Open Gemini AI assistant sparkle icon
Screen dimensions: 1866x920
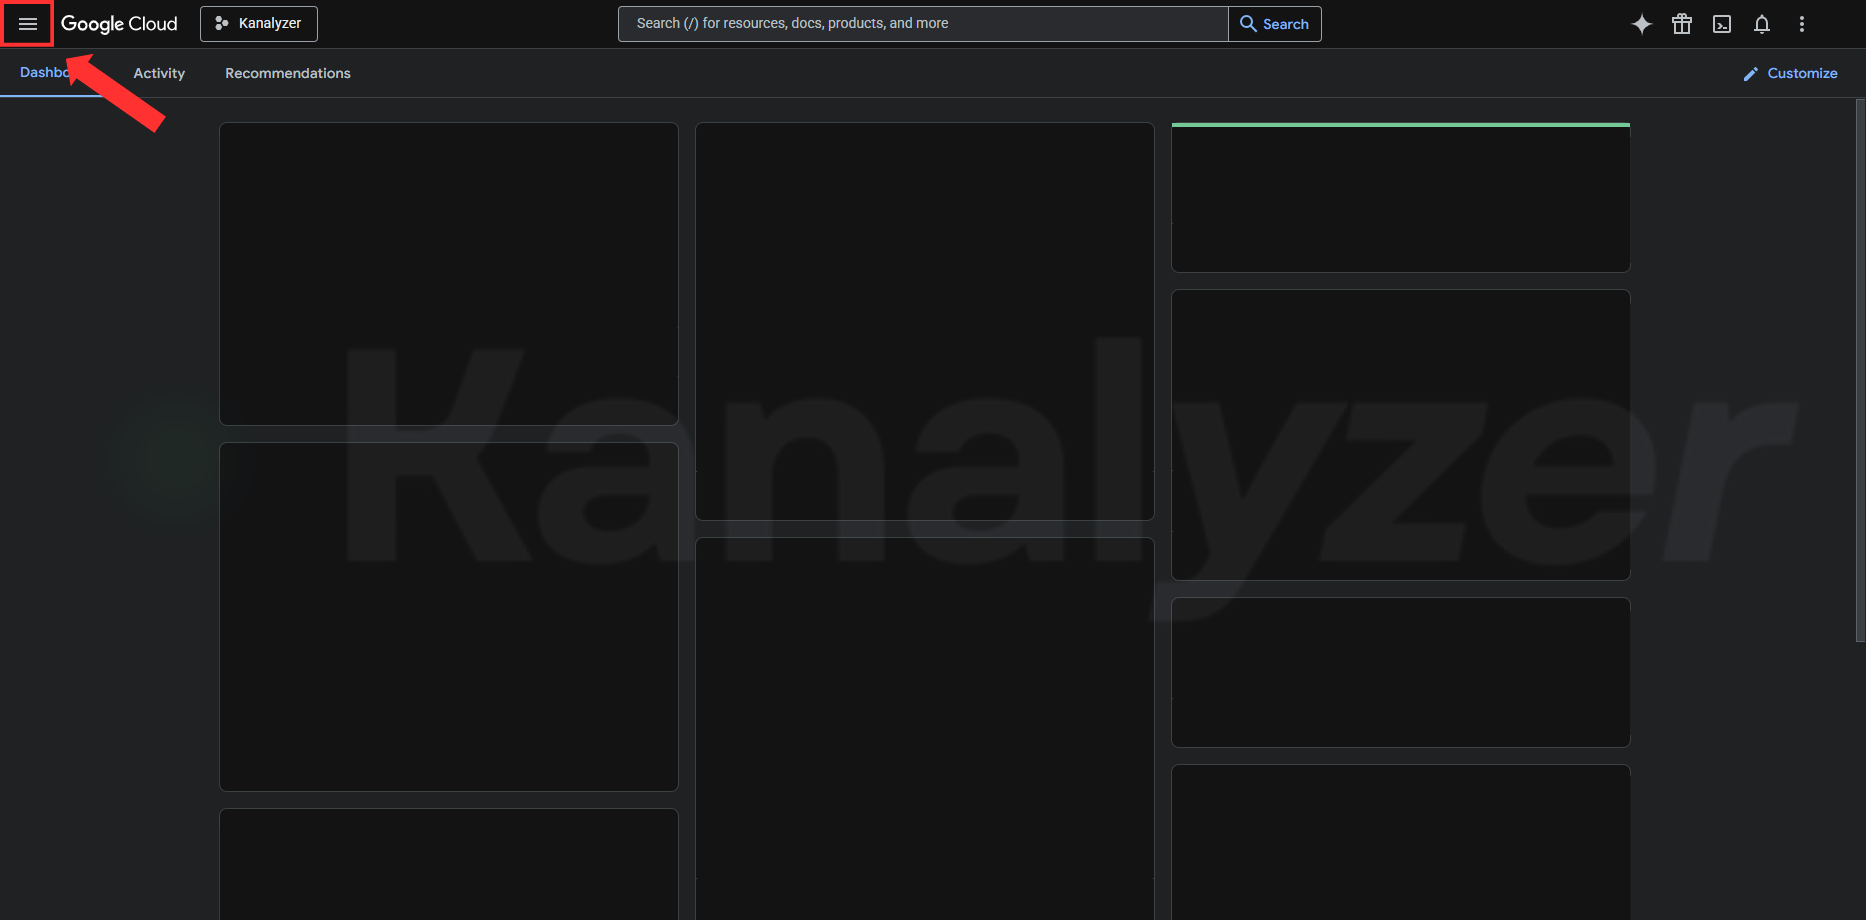[1642, 24]
